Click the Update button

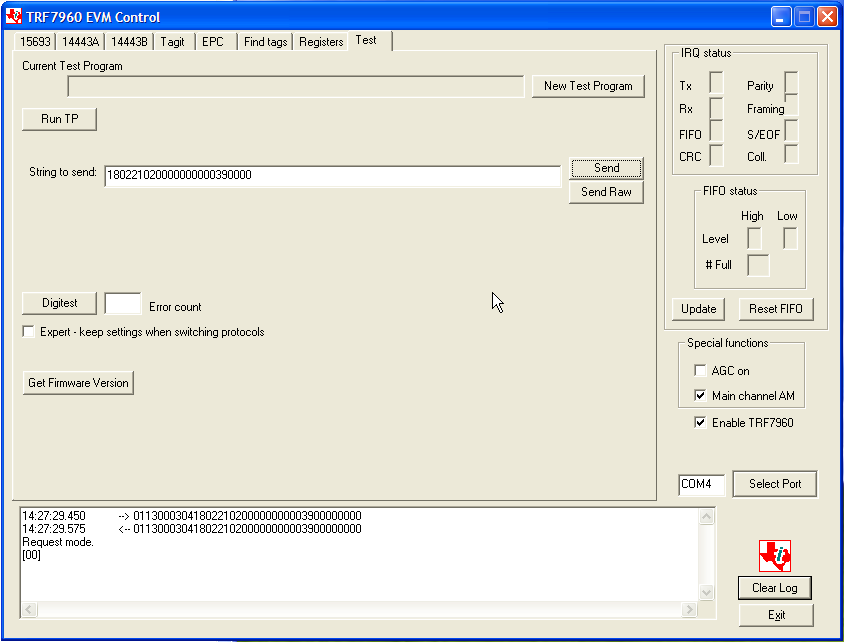[698, 309]
